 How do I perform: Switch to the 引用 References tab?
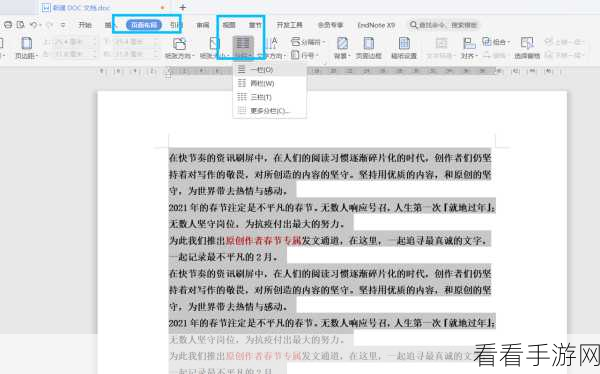[175, 25]
